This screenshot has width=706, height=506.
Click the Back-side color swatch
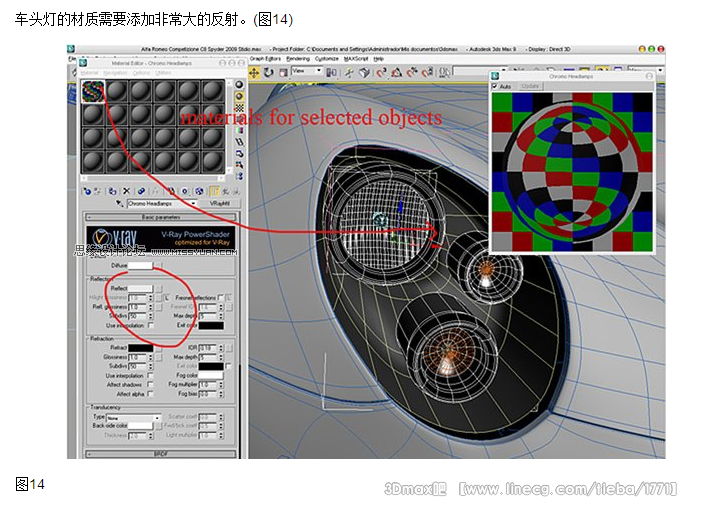140,425
